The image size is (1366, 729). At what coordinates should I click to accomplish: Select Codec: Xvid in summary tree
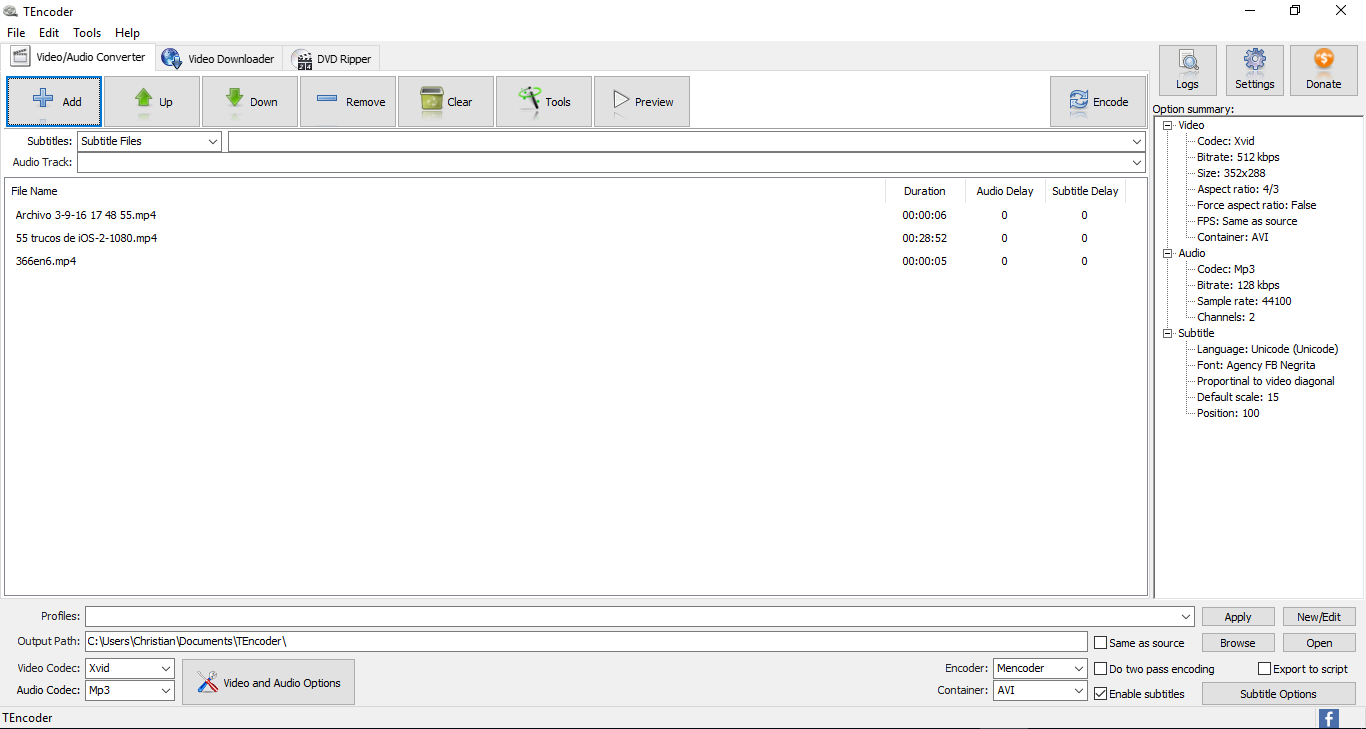1225,141
